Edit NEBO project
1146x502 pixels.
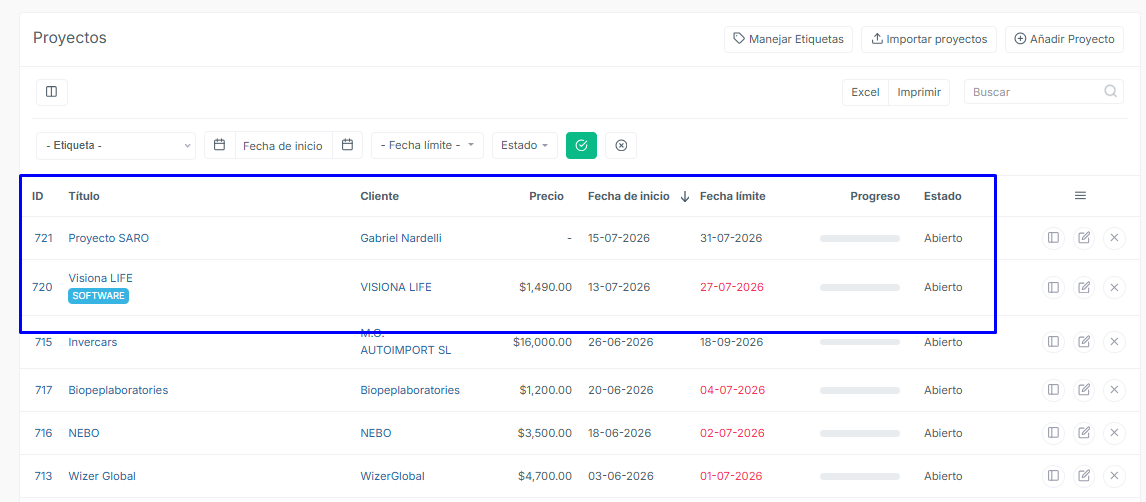click(x=1084, y=433)
